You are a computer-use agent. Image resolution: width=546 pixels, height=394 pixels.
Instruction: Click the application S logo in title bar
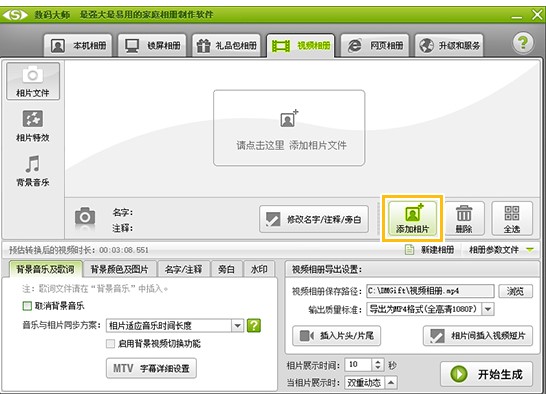(x=15, y=15)
